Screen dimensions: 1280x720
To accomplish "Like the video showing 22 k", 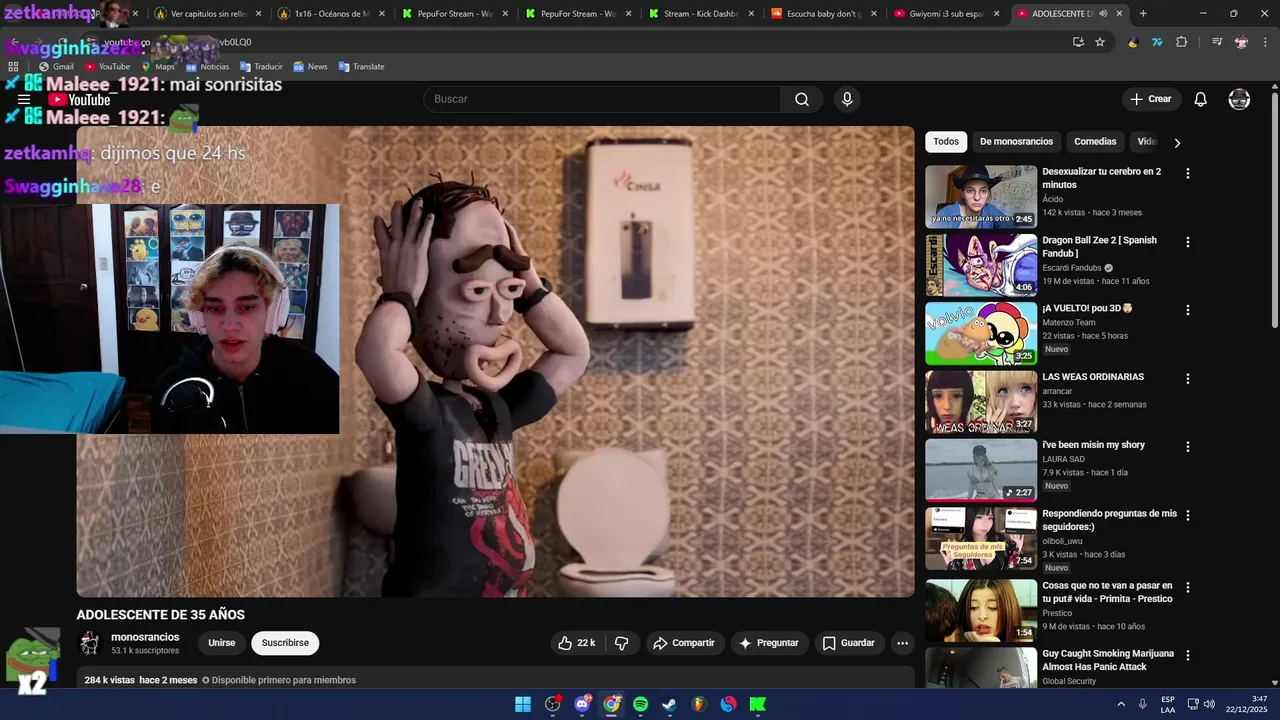I will [577, 643].
